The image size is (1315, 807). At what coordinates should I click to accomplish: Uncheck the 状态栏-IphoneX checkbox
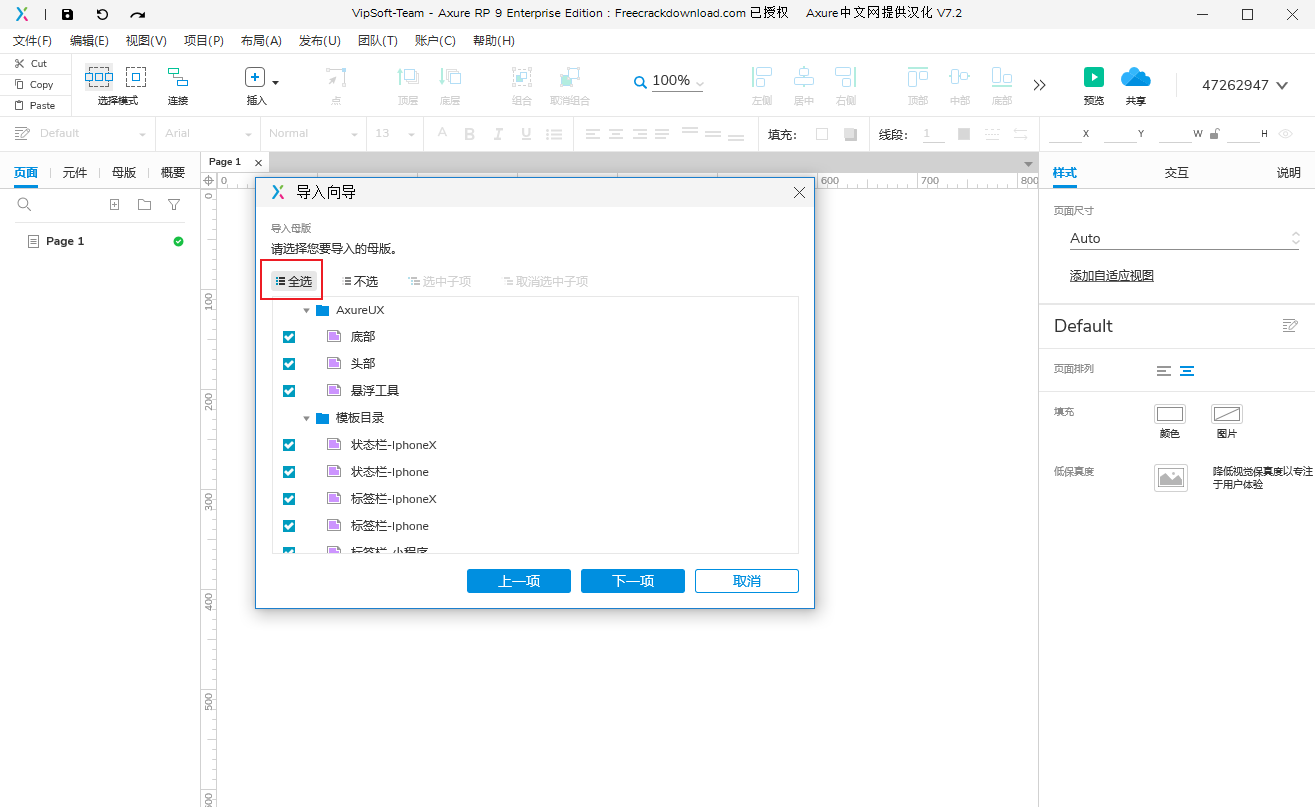pyautogui.click(x=289, y=445)
